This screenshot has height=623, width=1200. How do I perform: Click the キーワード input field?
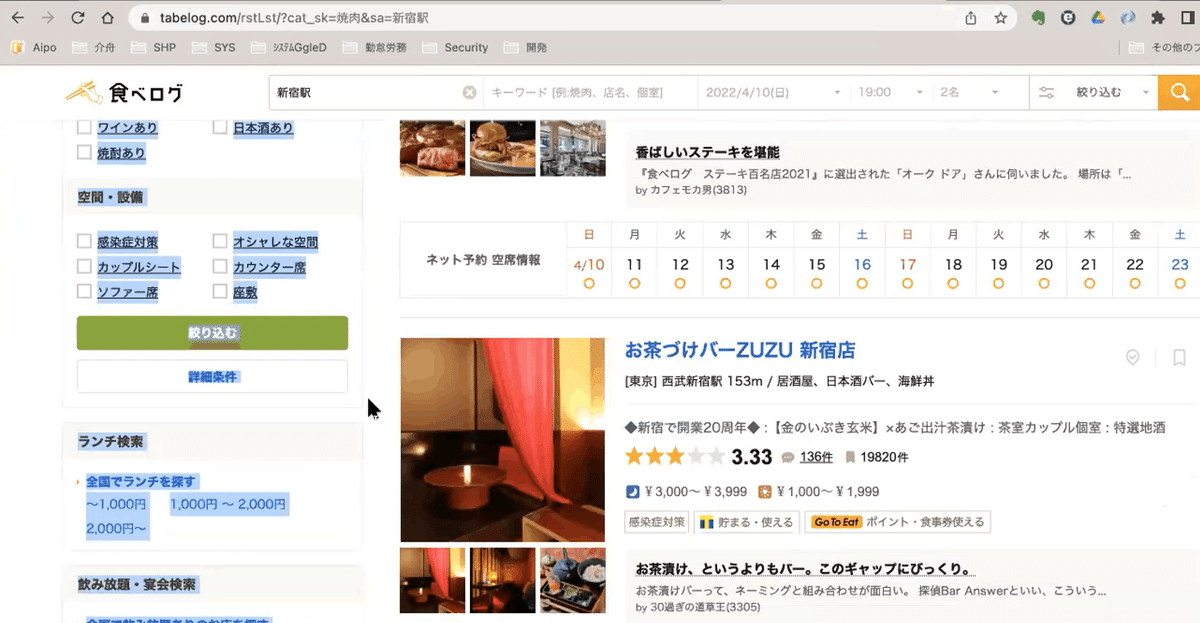[x=590, y=92]
